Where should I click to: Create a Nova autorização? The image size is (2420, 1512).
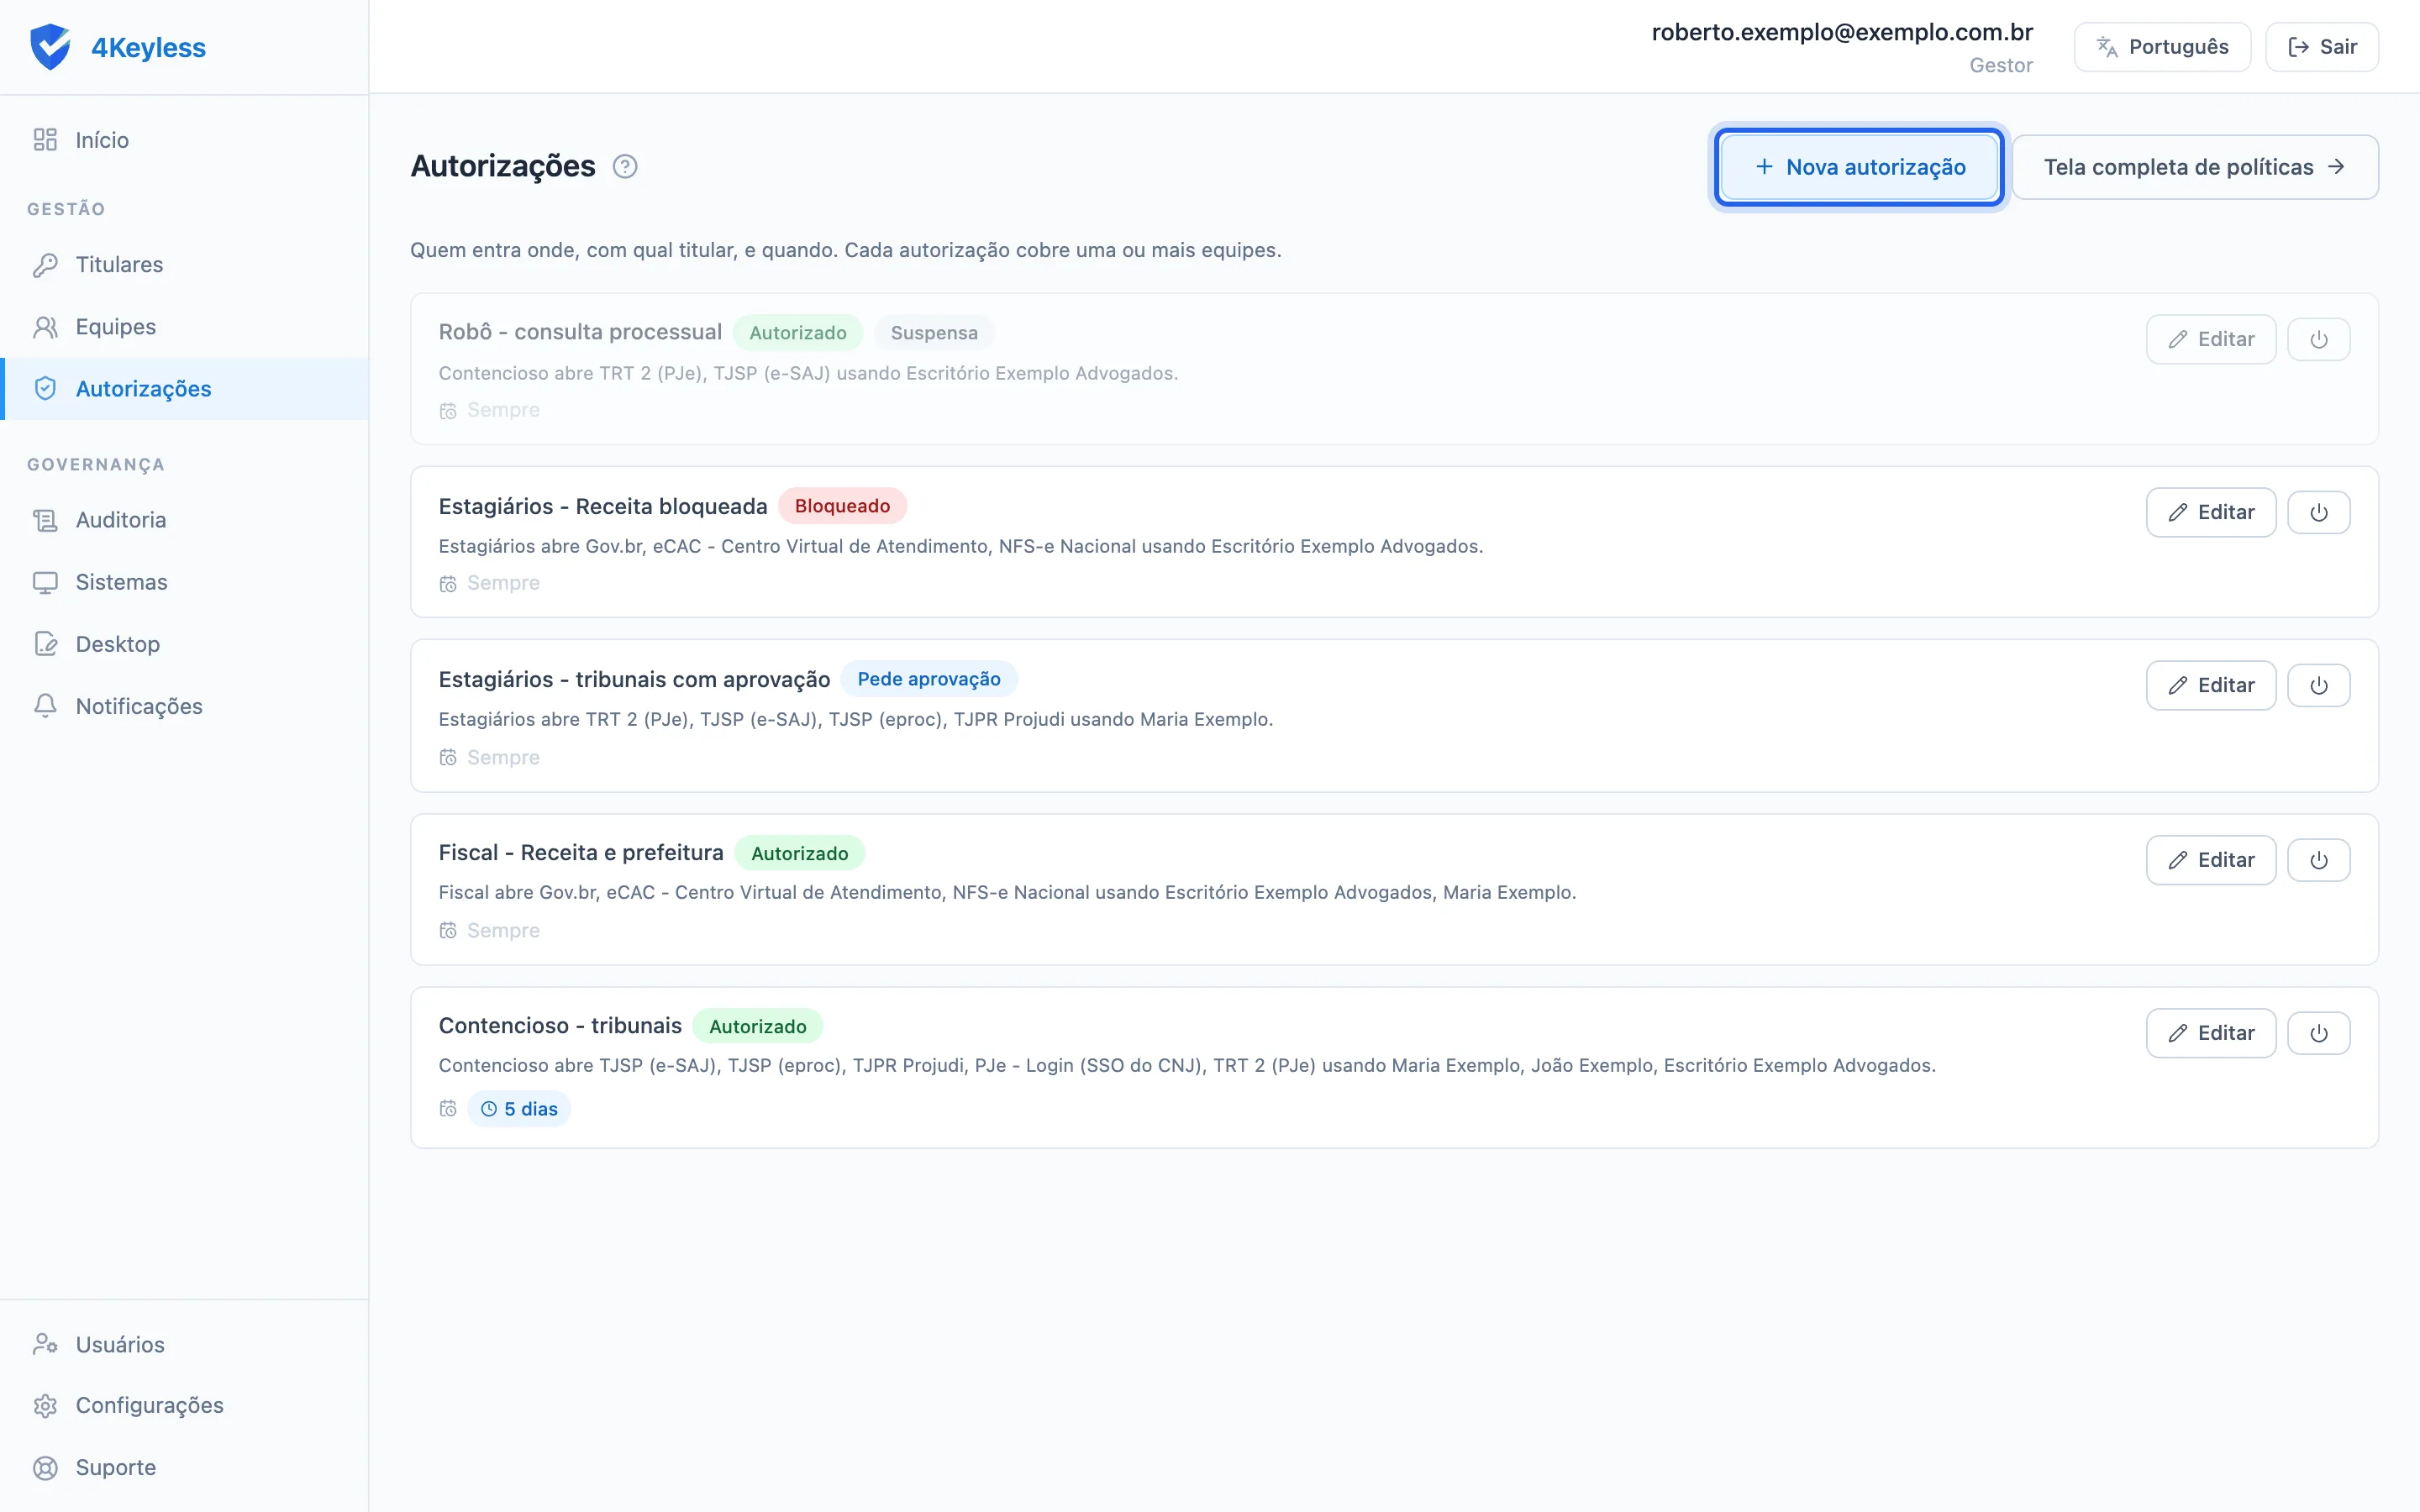click(1859, 167)
